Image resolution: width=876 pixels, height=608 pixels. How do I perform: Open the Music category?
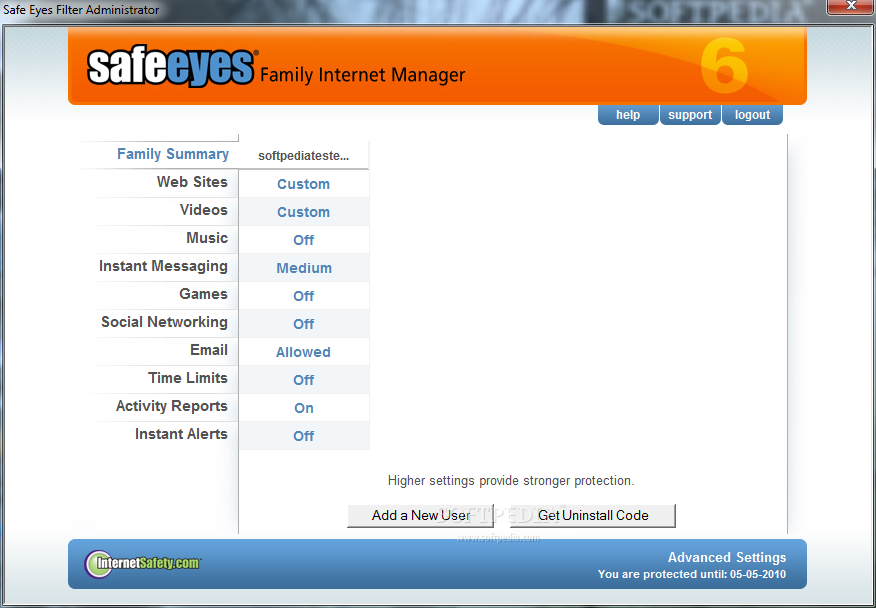[207, 238]
